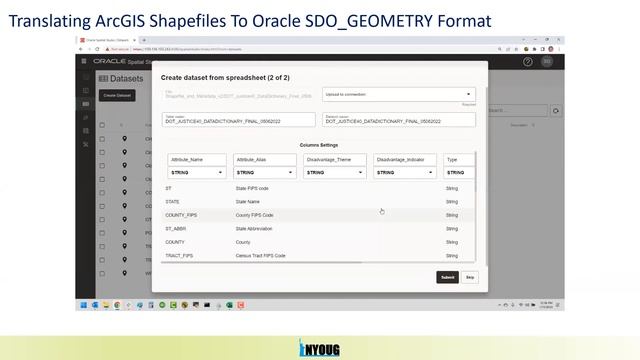Click the clock in the system tray

click(x=546, y=305)
